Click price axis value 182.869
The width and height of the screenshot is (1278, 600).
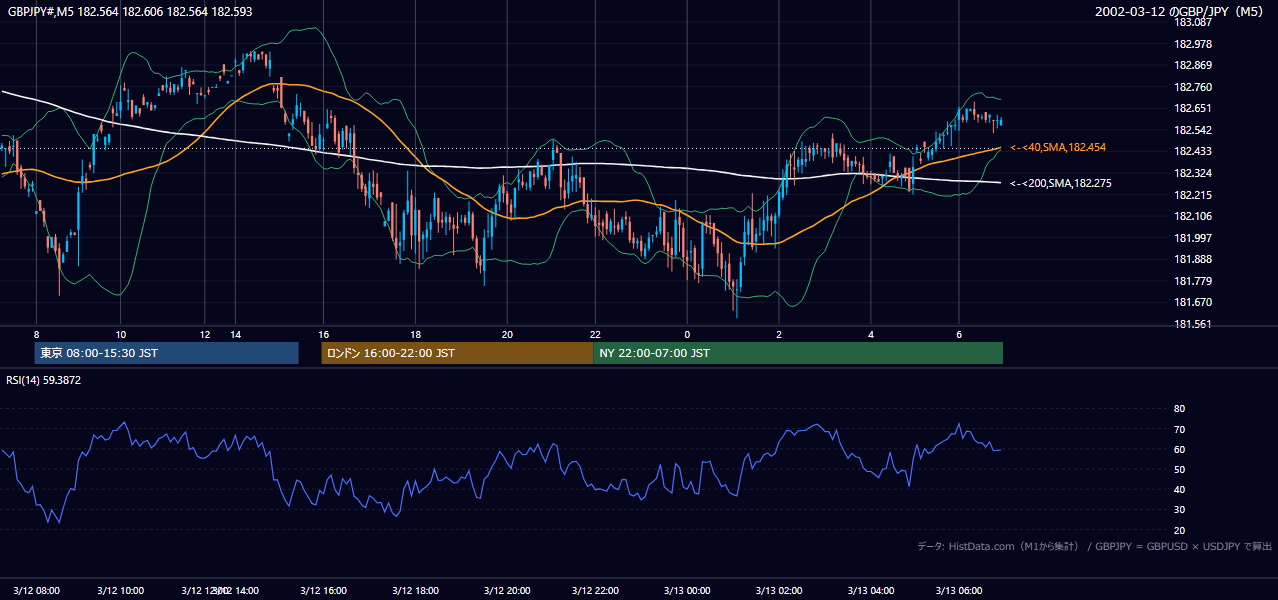tap(1193, 65)
